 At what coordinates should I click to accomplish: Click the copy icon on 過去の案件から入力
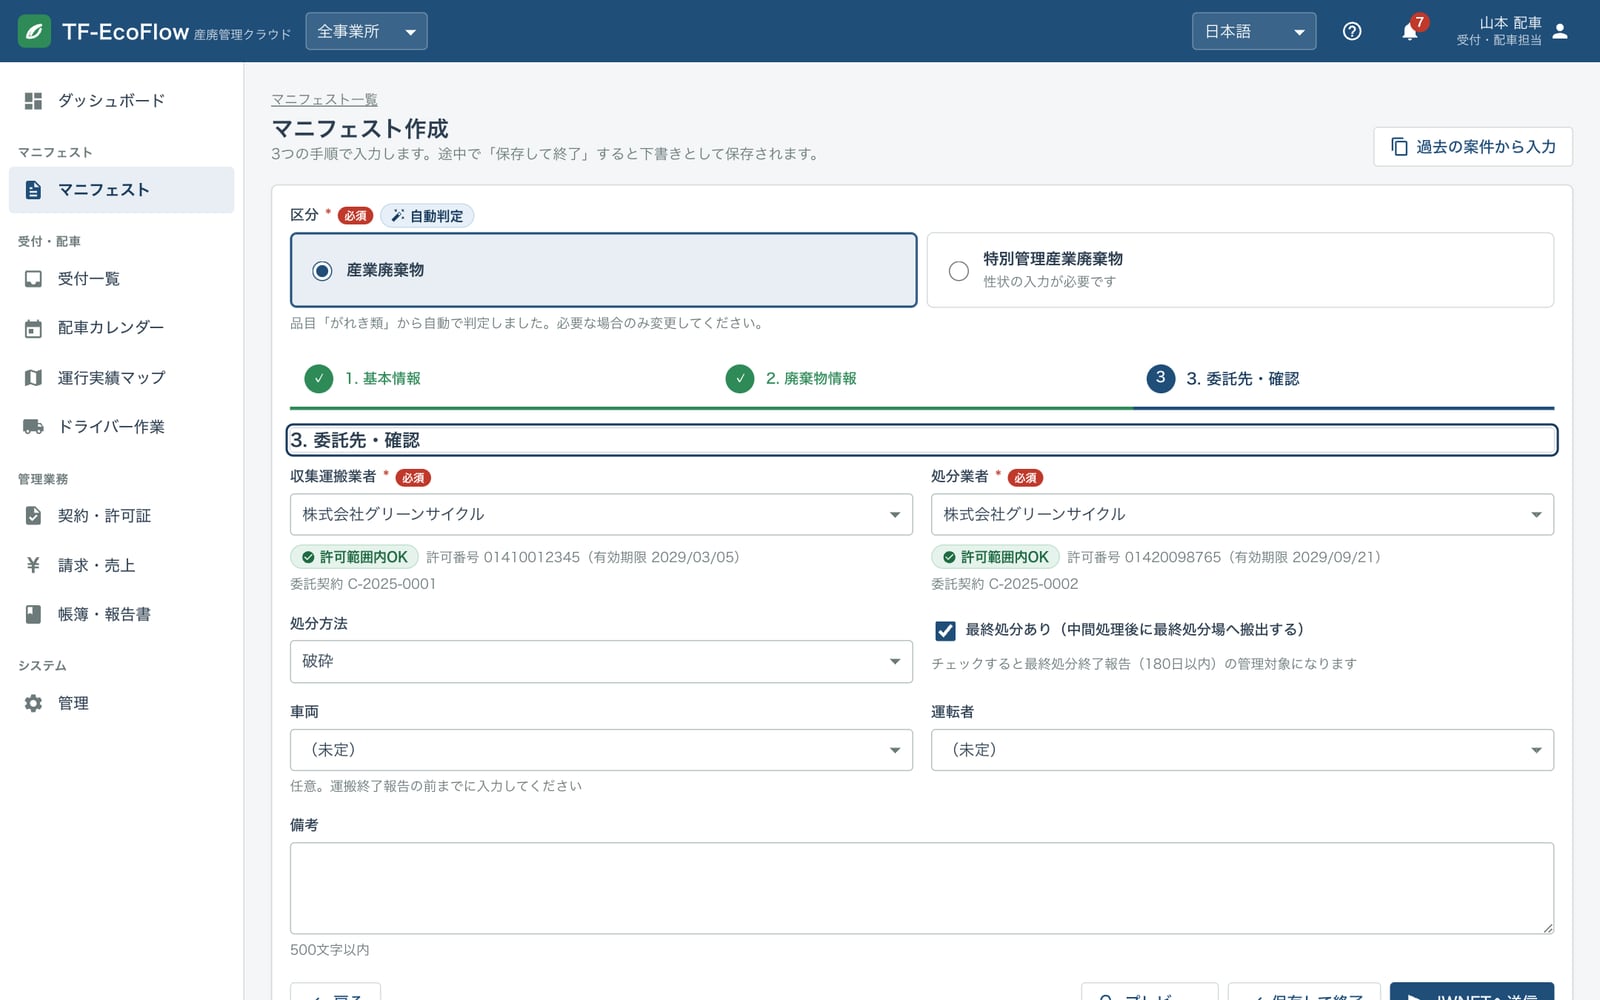1399,147
